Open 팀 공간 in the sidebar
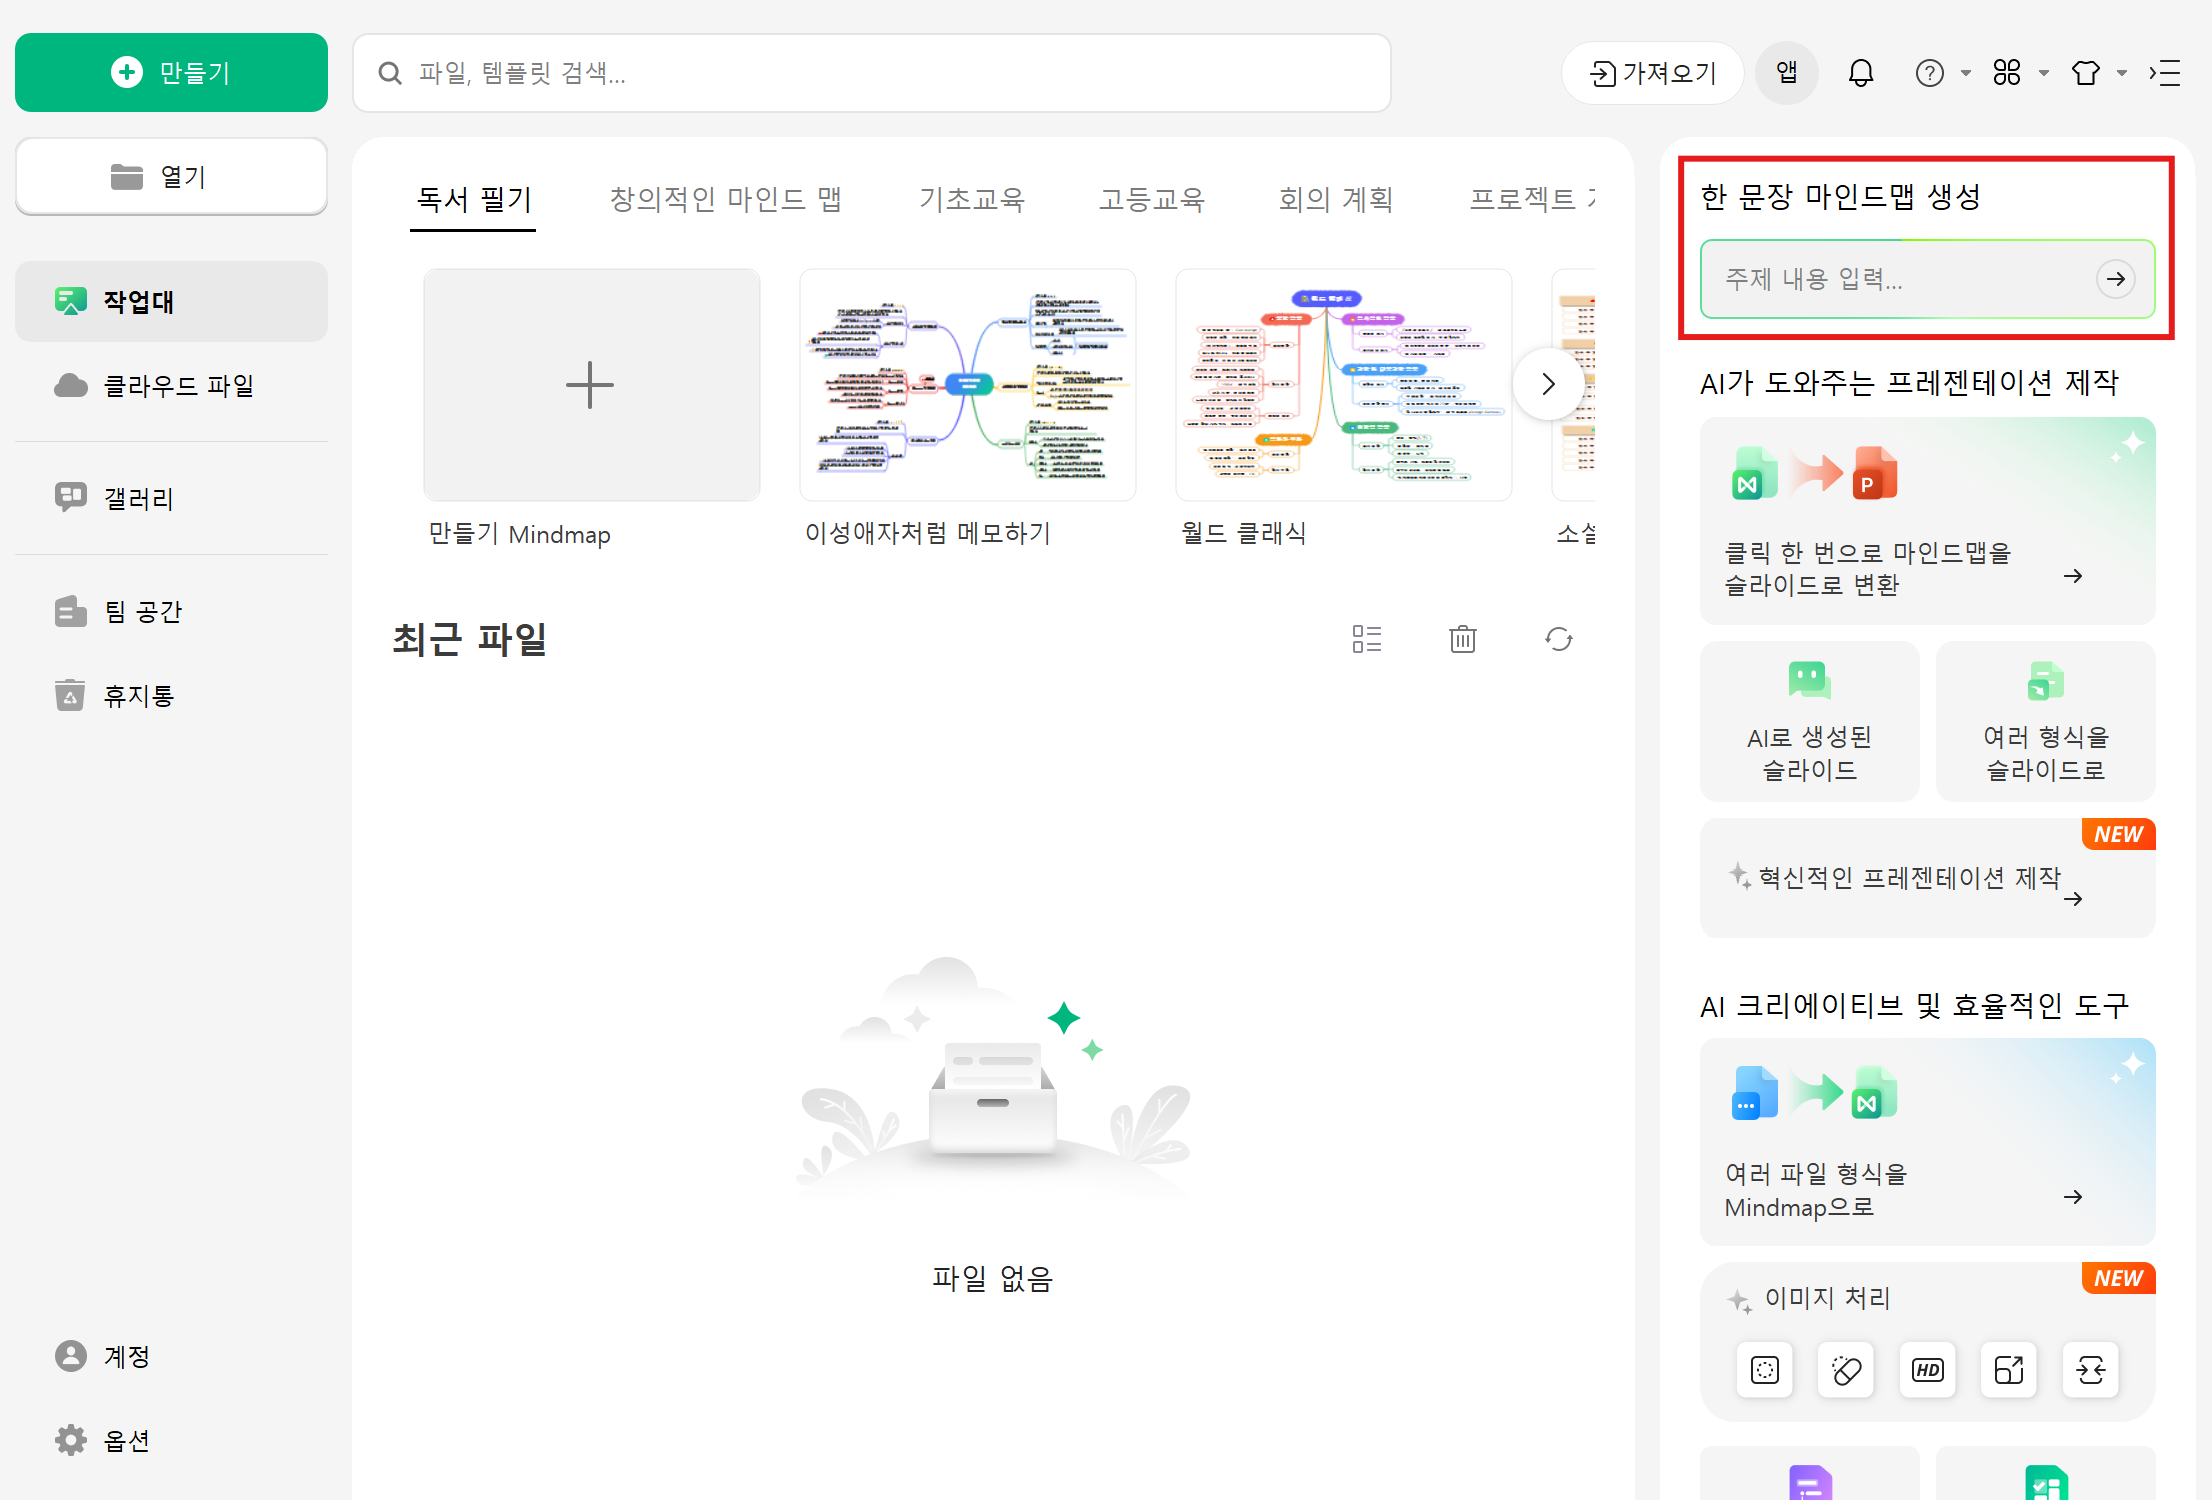 click(171, 611)
